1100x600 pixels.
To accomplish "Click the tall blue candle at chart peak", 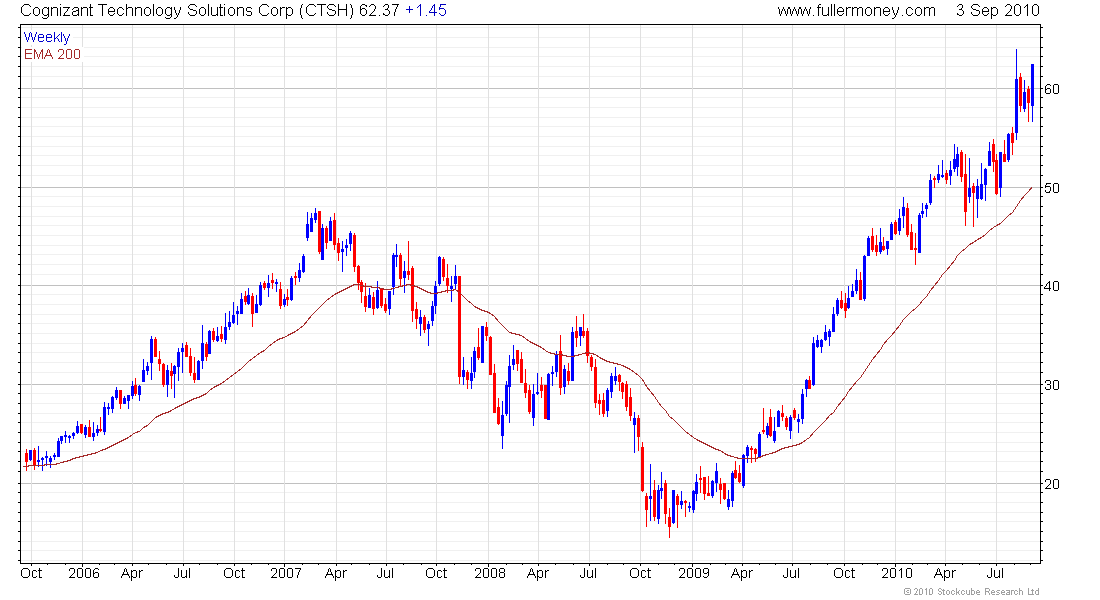I will click(1016, 93).
